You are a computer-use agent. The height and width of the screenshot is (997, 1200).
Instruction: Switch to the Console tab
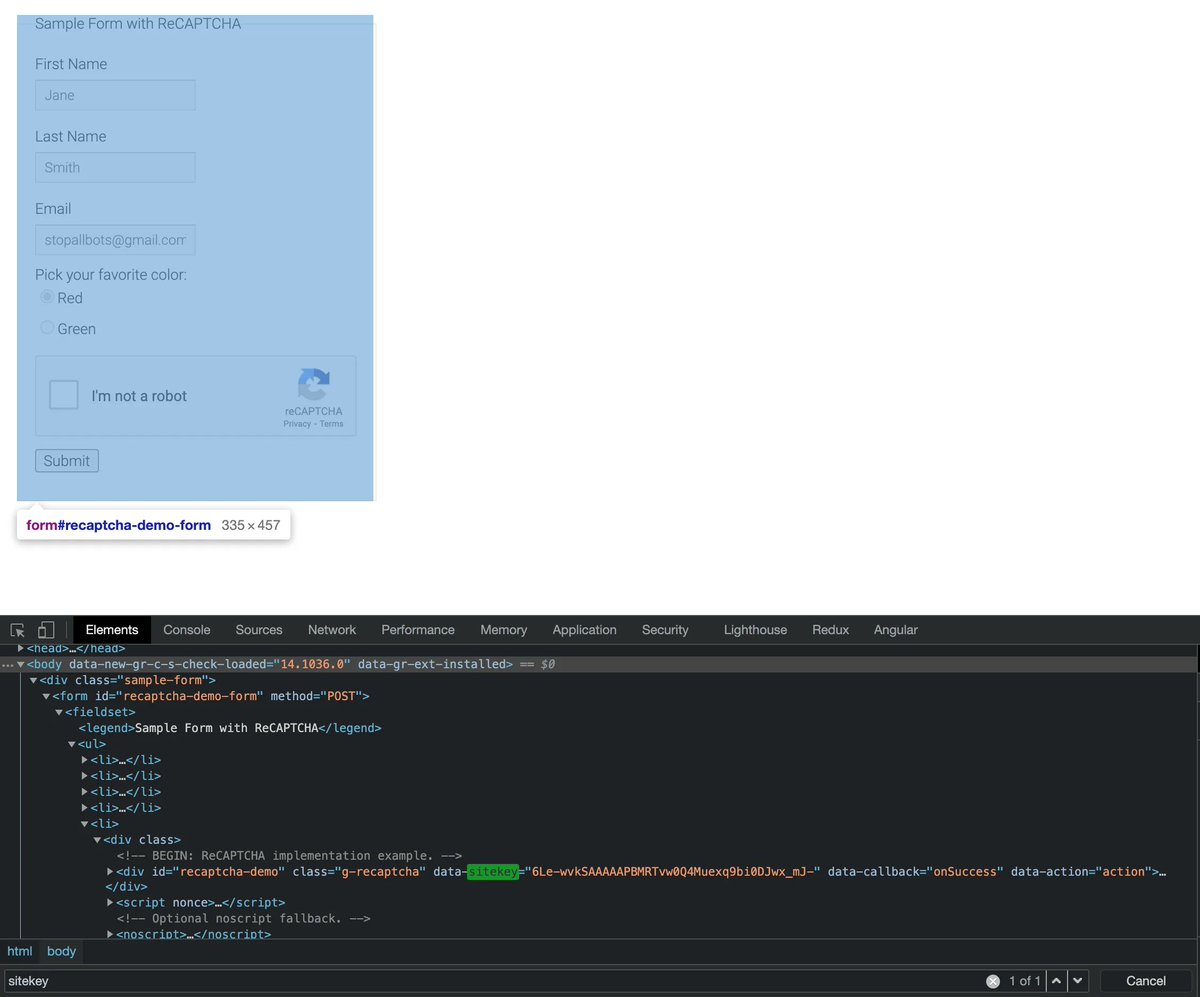click(x=187, y=630)
